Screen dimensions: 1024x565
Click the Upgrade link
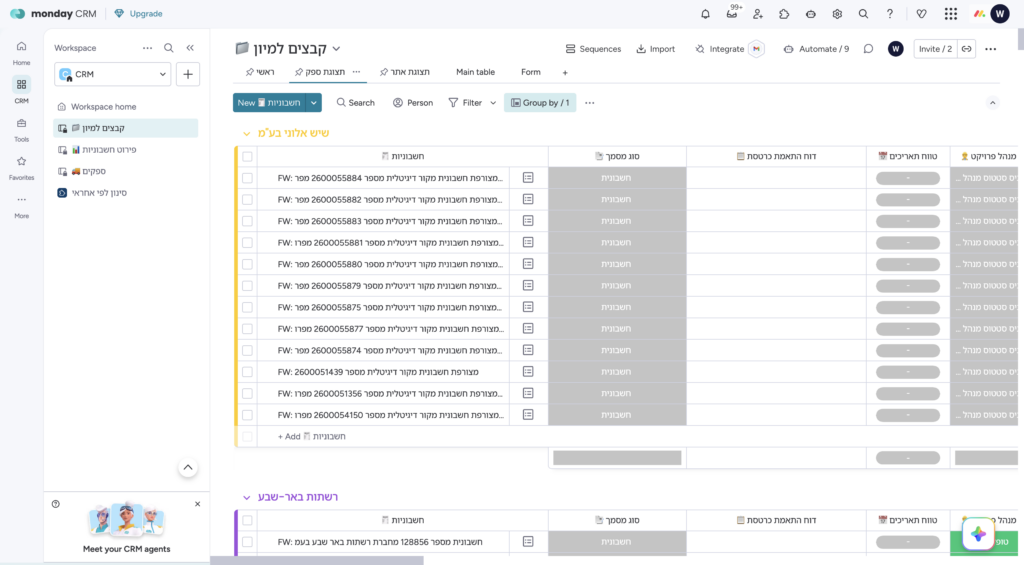138,14
